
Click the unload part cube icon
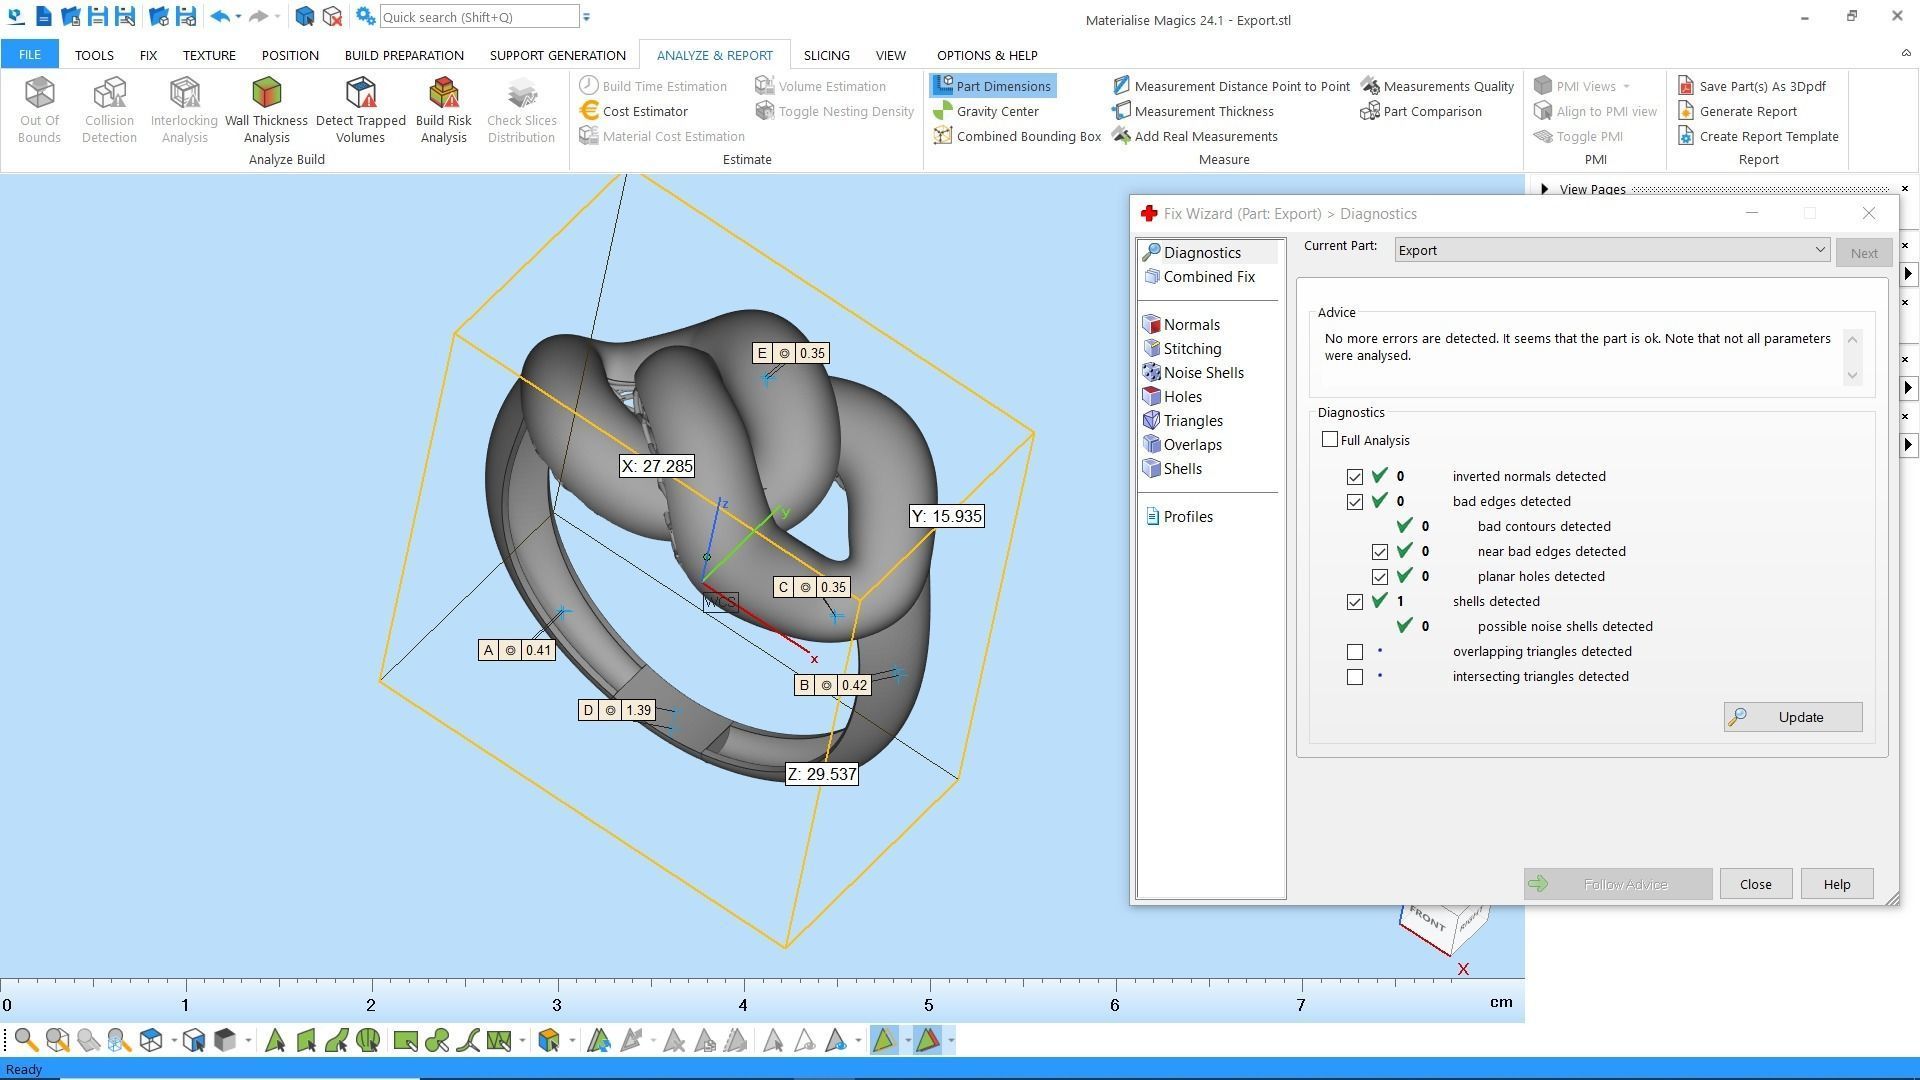click(332, 16)
